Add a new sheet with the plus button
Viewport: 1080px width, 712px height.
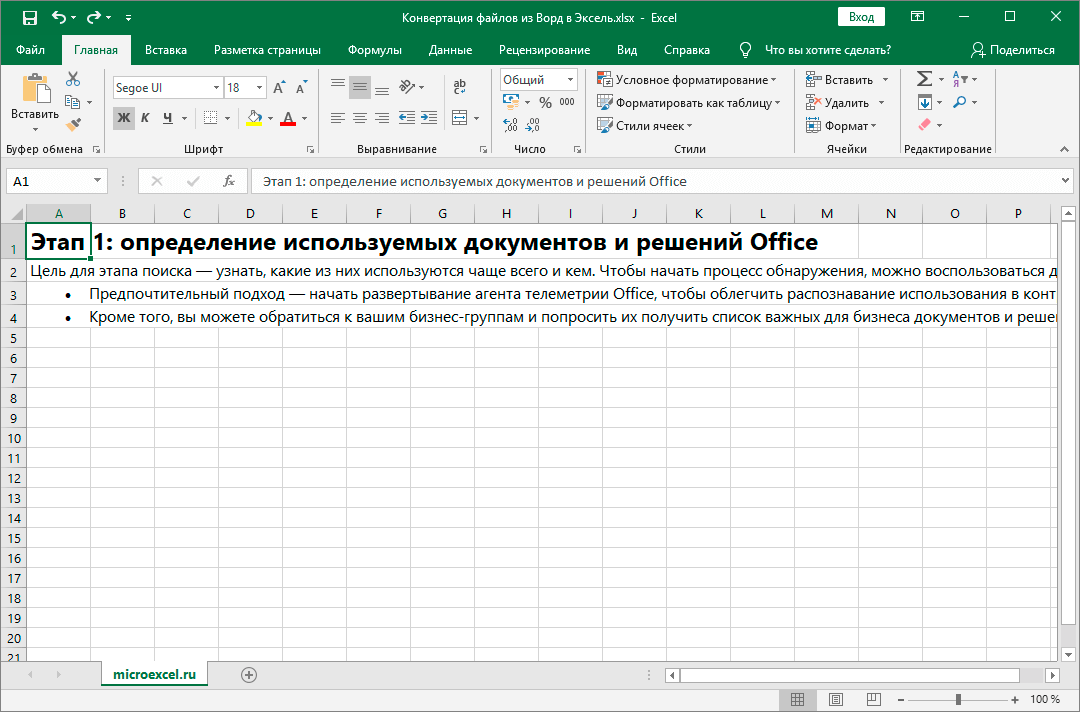249,675
